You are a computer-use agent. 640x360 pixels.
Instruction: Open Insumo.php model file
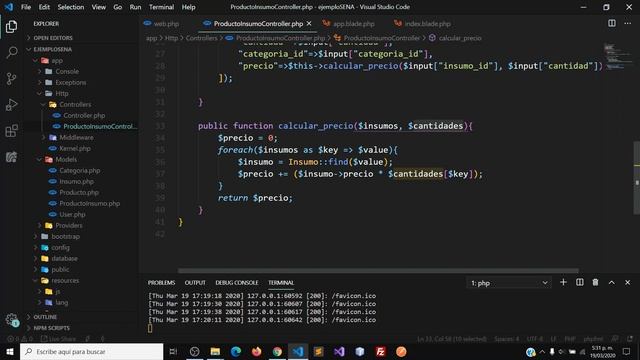coord(81,182)
